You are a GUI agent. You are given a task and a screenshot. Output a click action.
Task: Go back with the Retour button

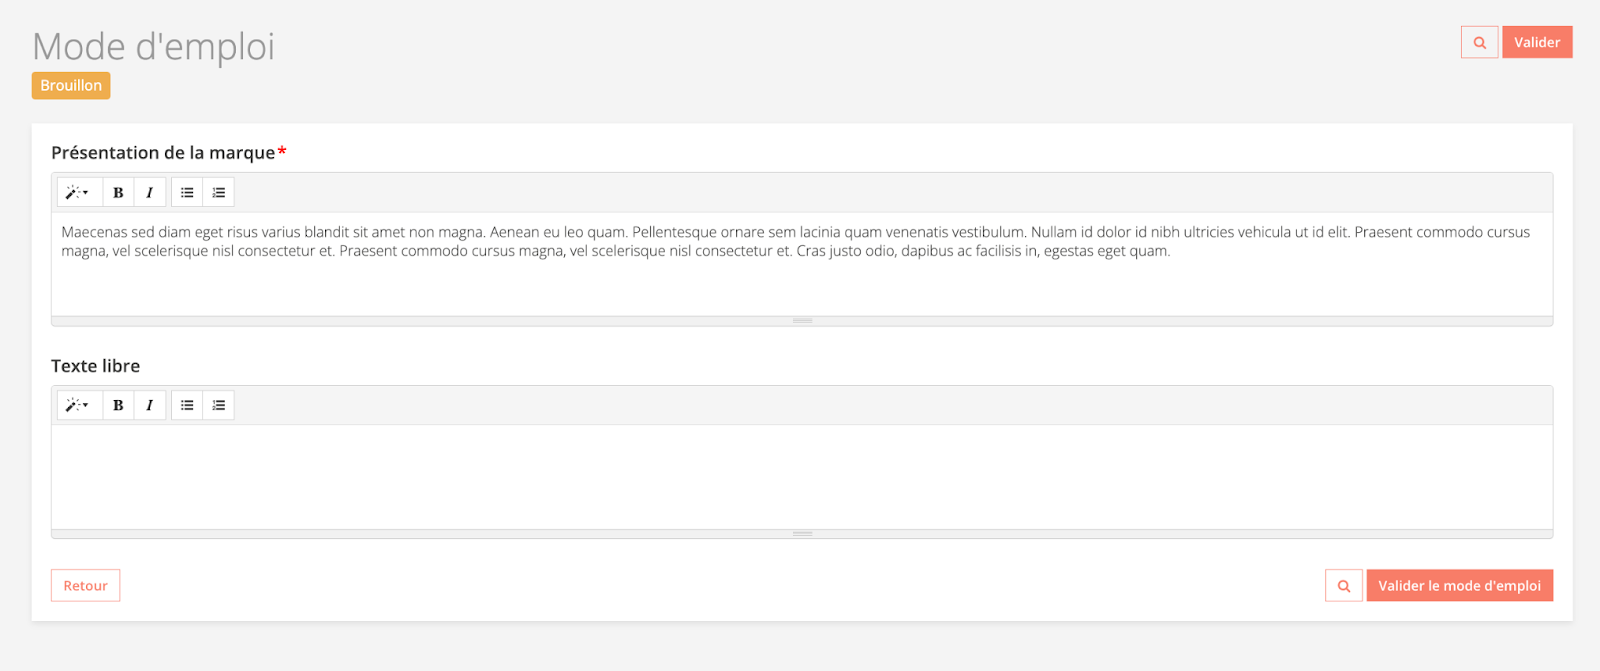click(x=85, y=586)
